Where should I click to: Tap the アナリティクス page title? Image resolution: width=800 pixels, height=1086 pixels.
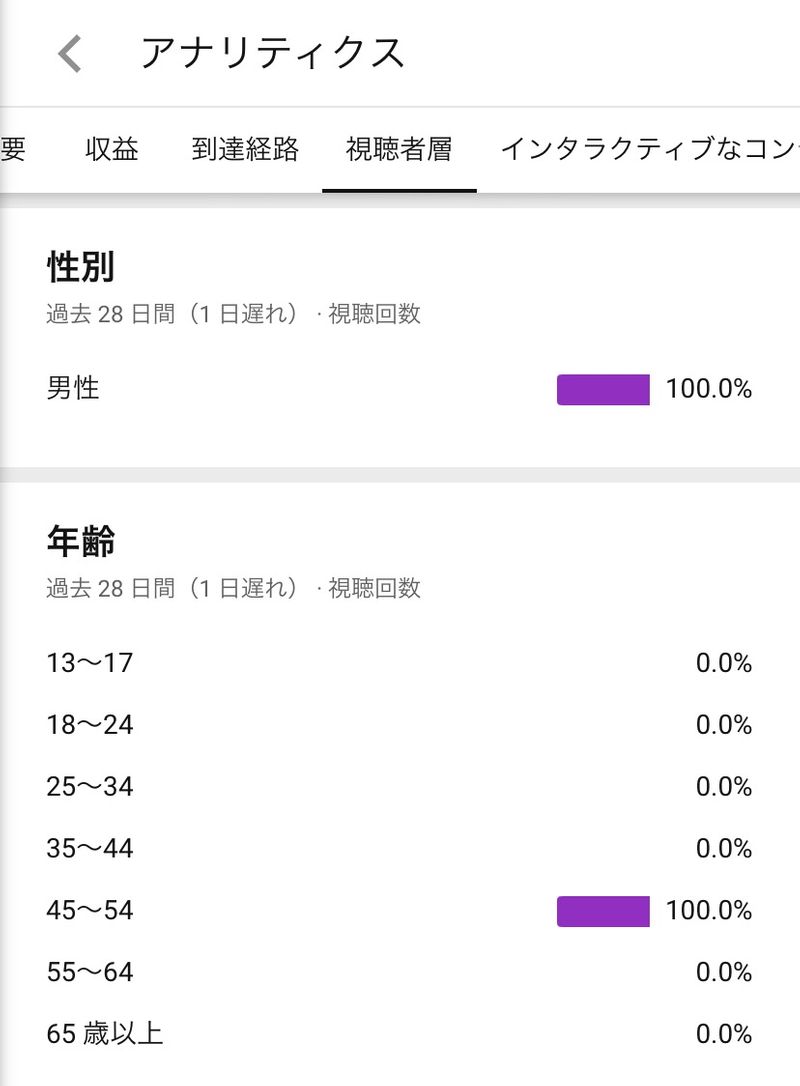[x=272, y=53]
